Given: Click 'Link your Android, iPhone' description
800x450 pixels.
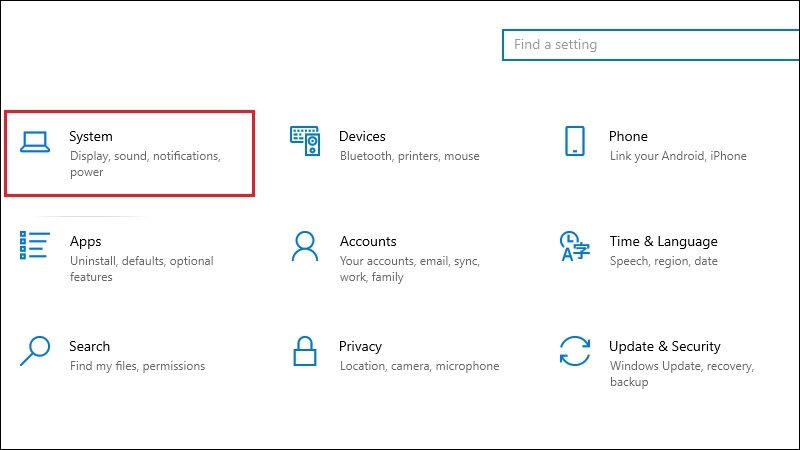Looking at the screenshot, I should (678, 156).
